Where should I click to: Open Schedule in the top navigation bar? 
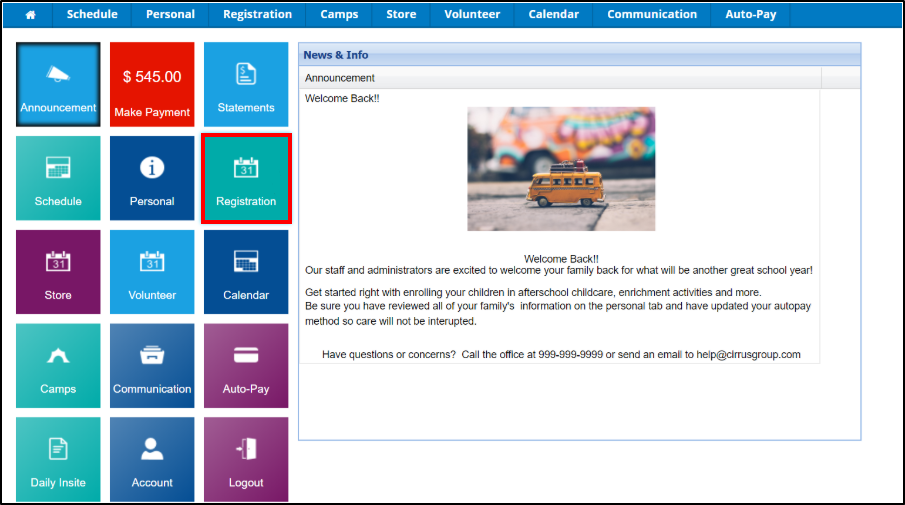[92, 14]
